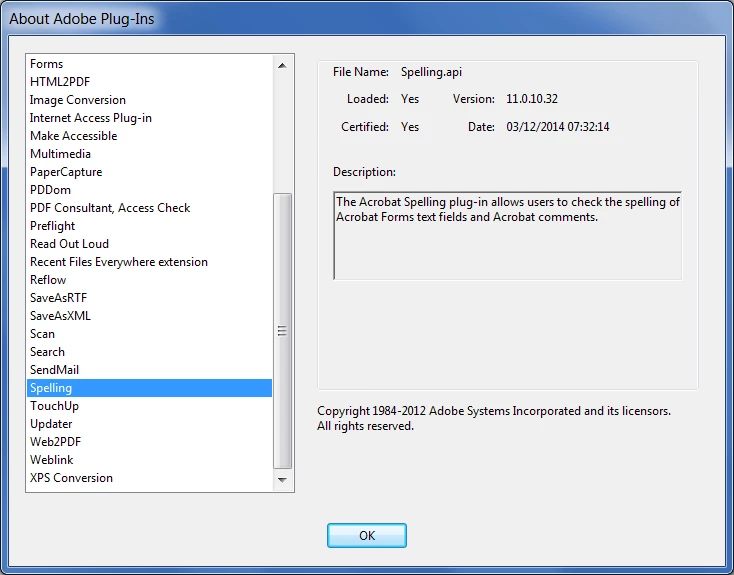Select Weblink plug-in
This screenshot has height=575, width=734.
pos(149,460)
